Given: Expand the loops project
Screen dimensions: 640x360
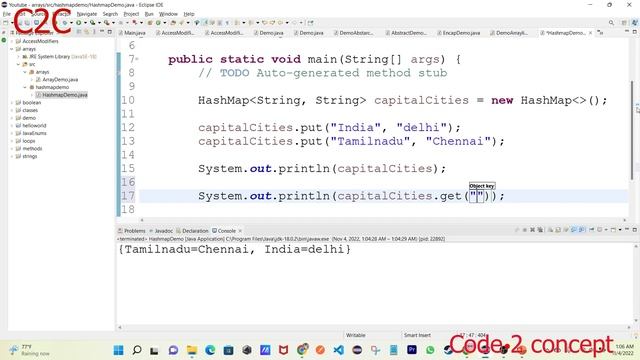Looking at the screenshot, I should (12, 141).
